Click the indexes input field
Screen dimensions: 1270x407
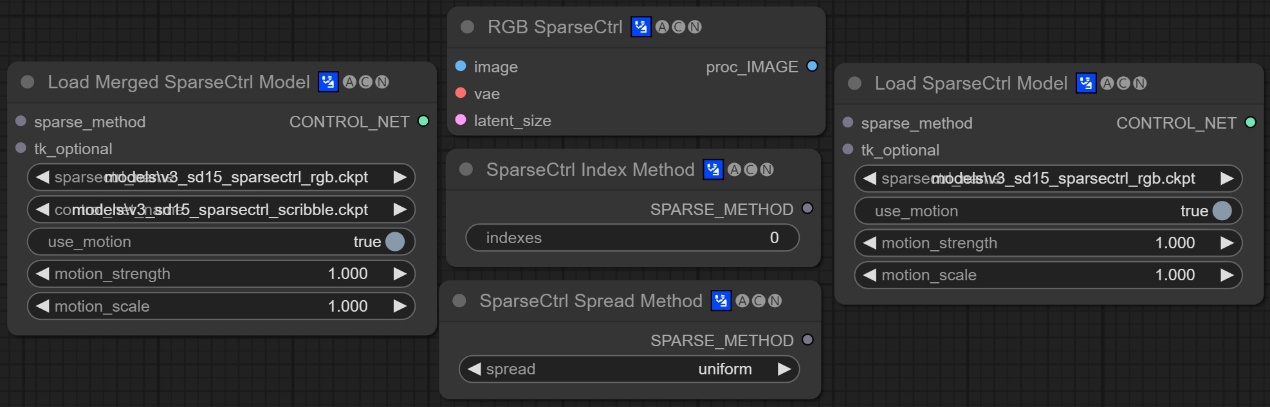click(632, 238)
